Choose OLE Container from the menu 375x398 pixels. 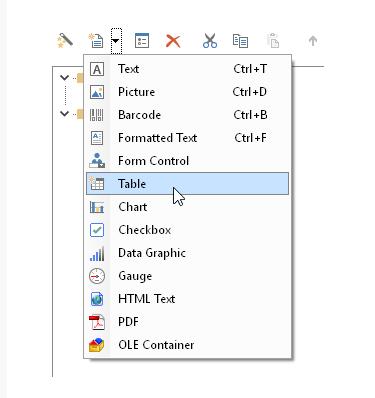[187, 345]
